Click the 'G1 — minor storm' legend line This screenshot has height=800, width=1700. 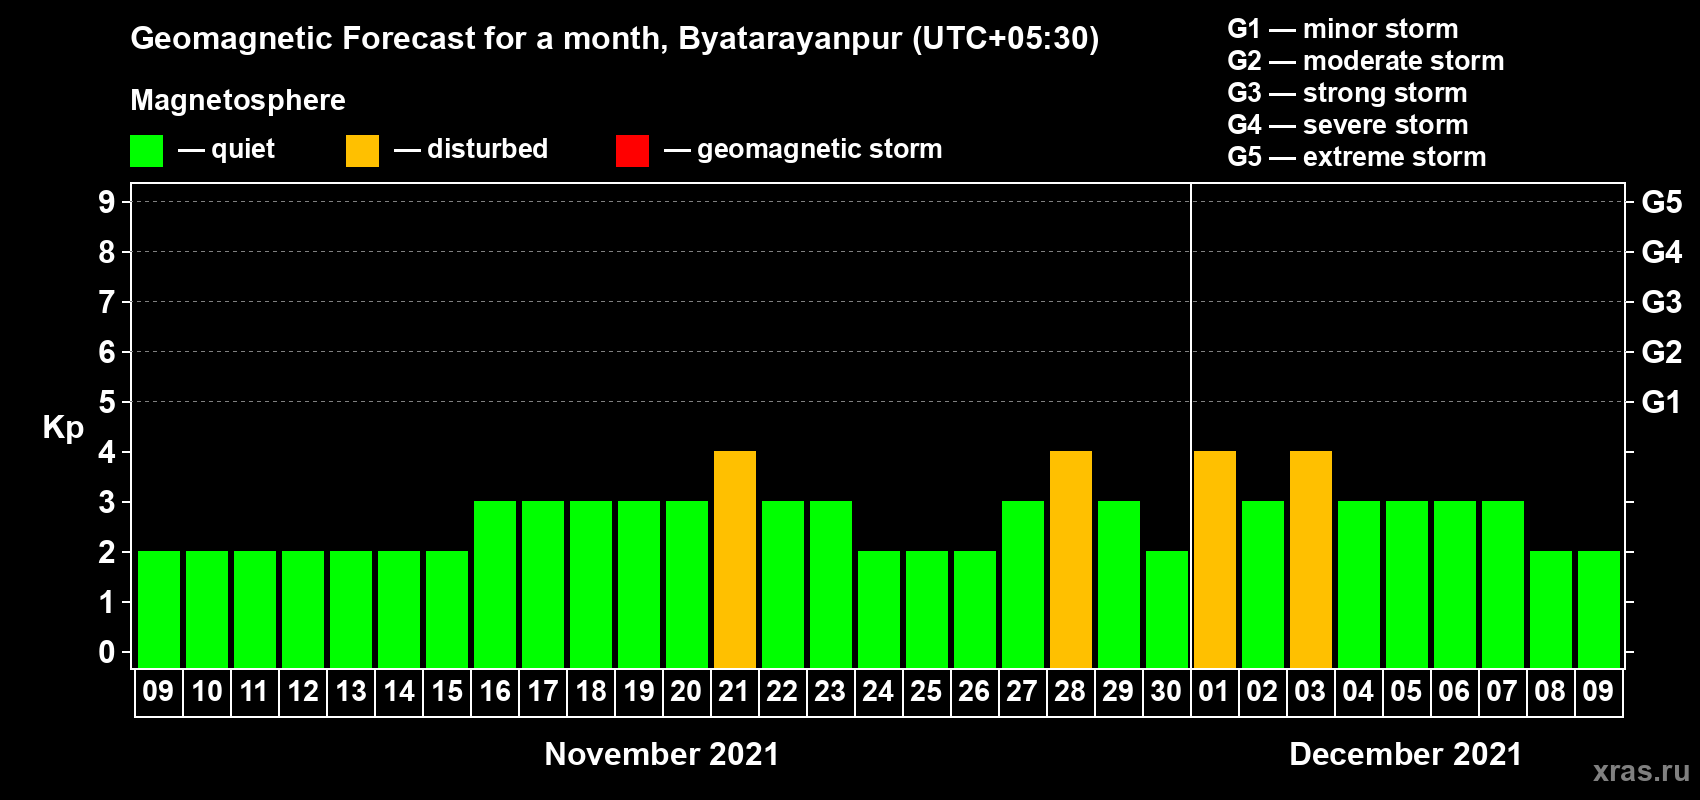point(1343,29)
